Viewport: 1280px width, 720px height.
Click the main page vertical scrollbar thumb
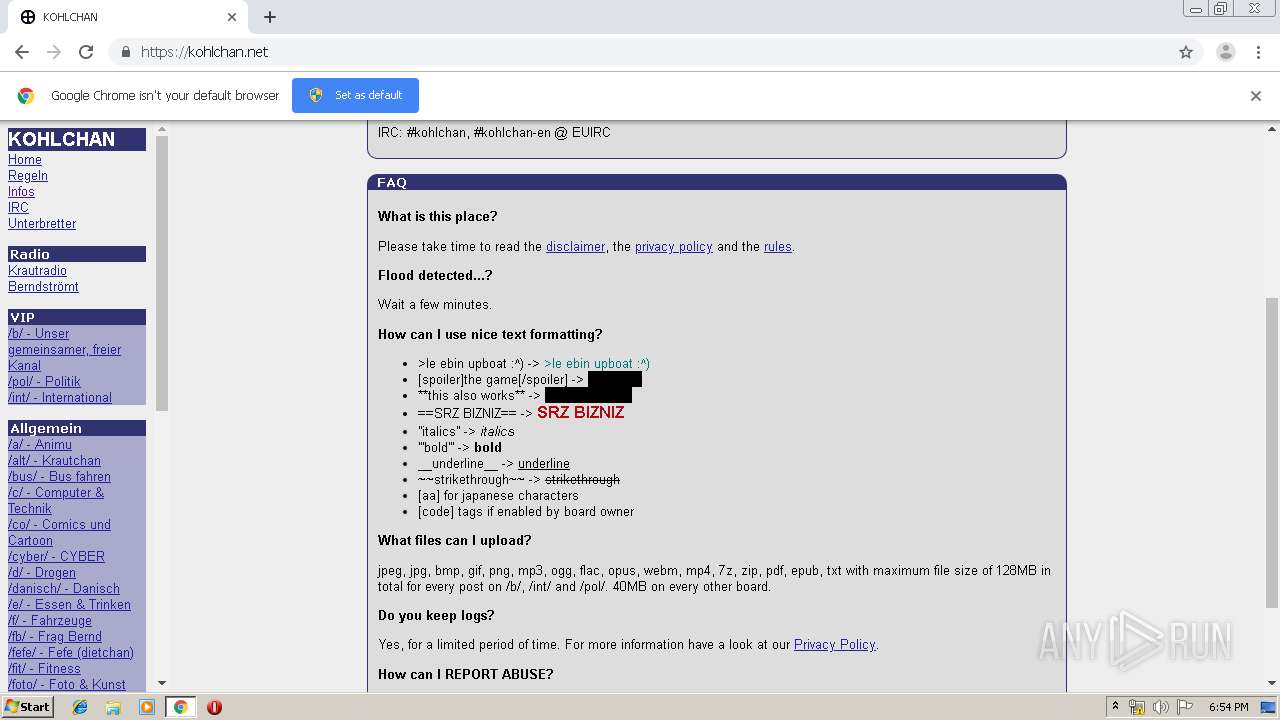pyautogui.click(x=1272, y=452)
